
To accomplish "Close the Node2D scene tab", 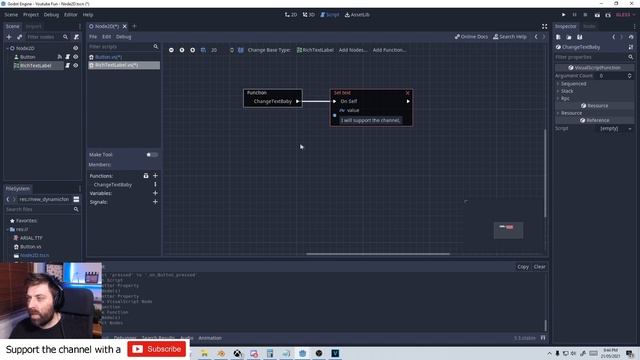I will (124, 26).
